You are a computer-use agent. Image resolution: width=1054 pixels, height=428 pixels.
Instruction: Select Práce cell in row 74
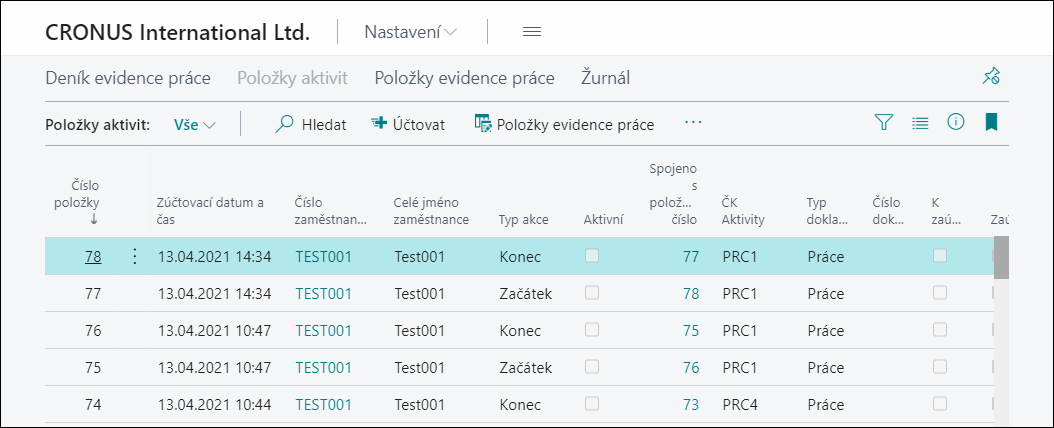(x=826, y=404)
